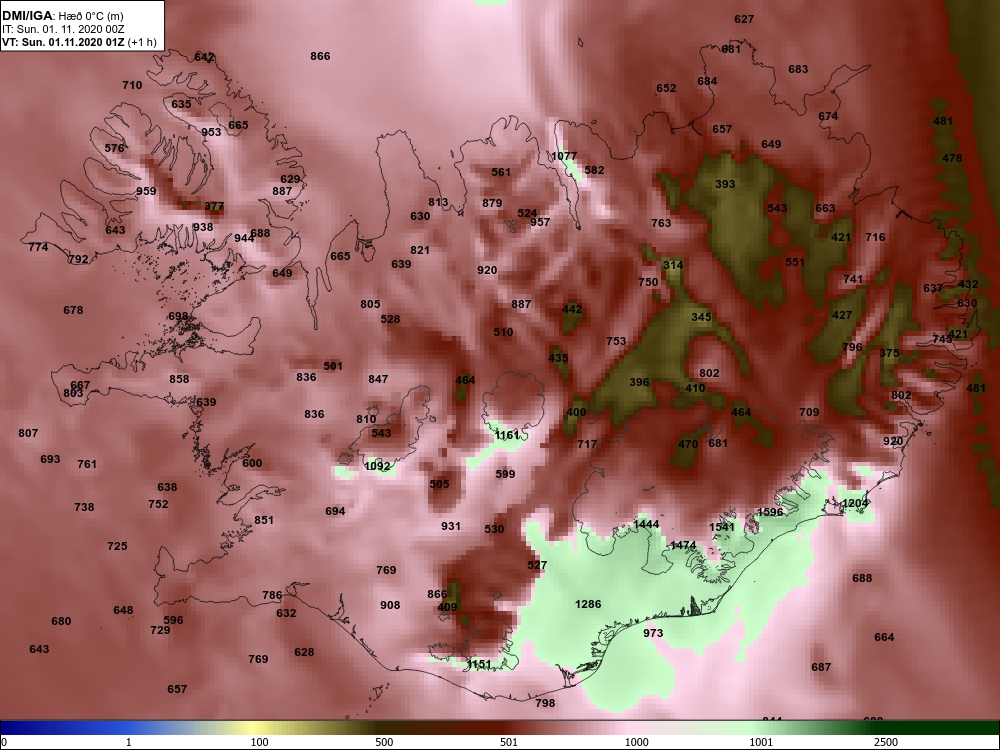Pick the value 627 at the top
Viewport: 1000px width, 750px height.
[744, 19]
